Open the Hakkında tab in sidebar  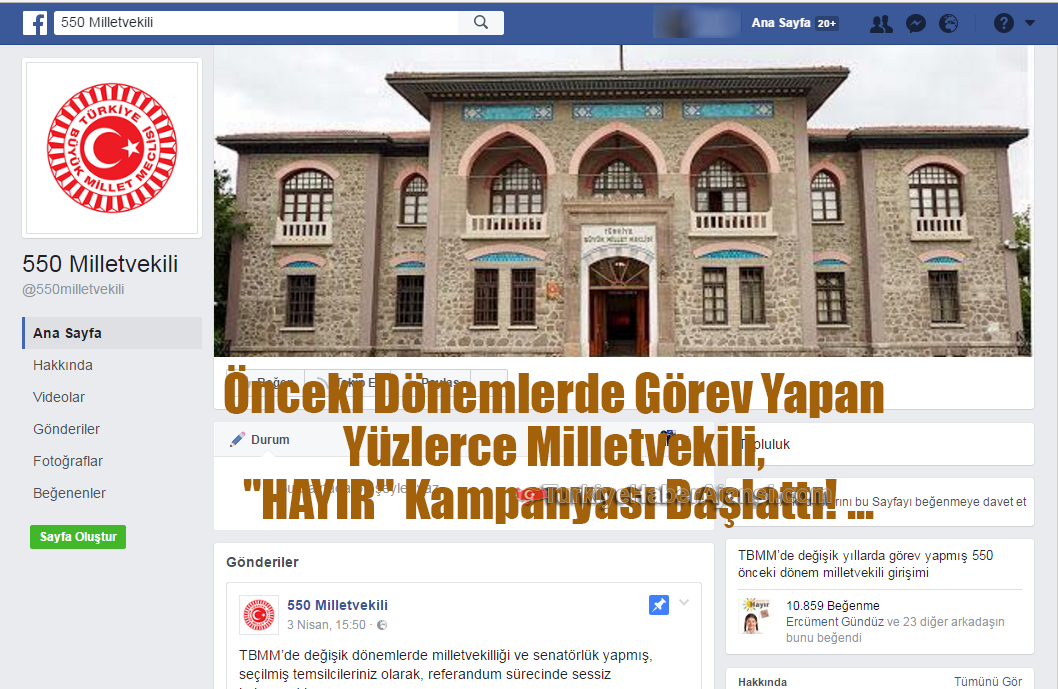(63, 365)
